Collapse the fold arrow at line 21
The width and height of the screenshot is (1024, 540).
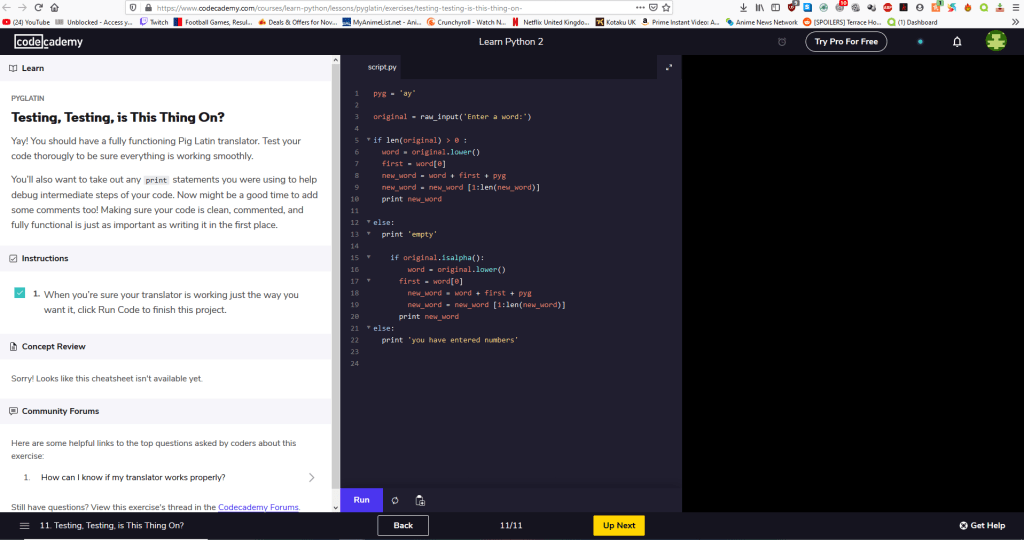(x=368, y=328)
